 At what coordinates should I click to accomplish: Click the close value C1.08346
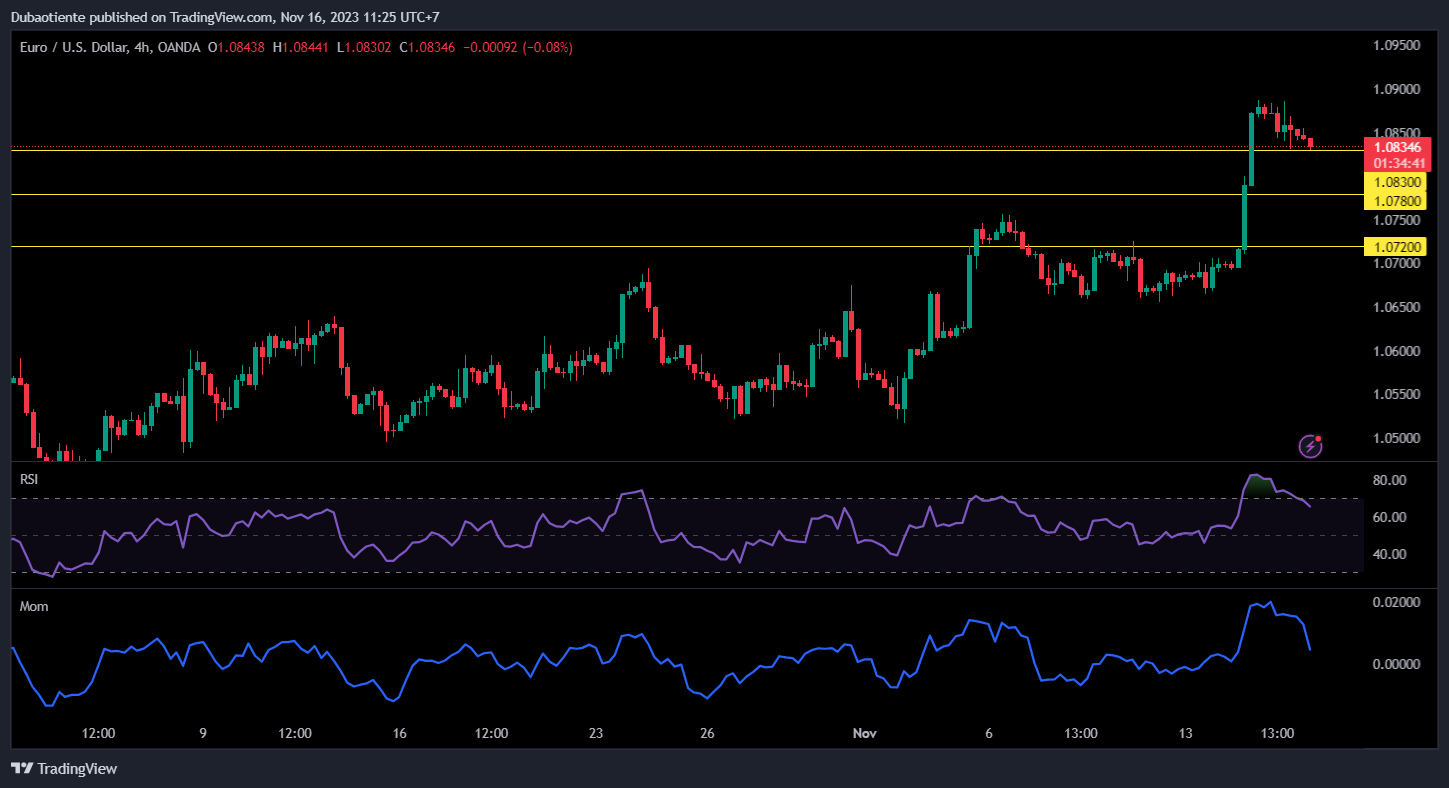point(428,47)
